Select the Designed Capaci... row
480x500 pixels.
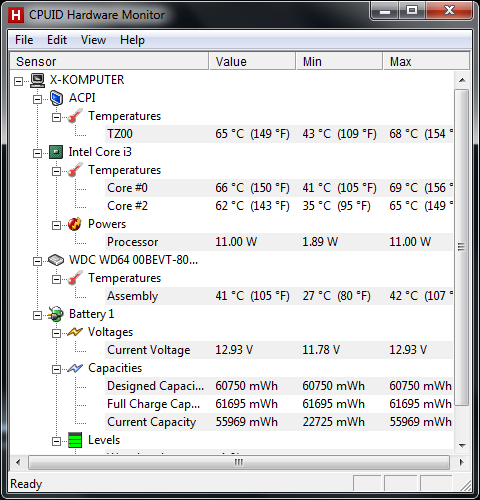(x=279, y=386)
